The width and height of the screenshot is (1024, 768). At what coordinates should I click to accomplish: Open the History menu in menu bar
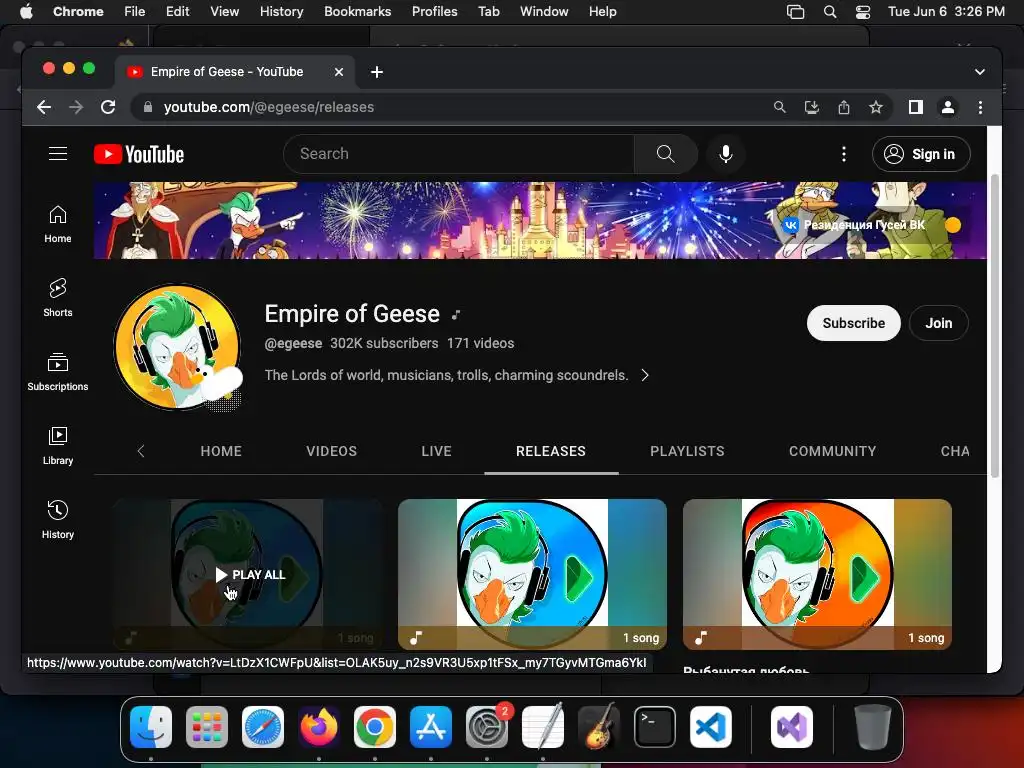click(281, 12)
